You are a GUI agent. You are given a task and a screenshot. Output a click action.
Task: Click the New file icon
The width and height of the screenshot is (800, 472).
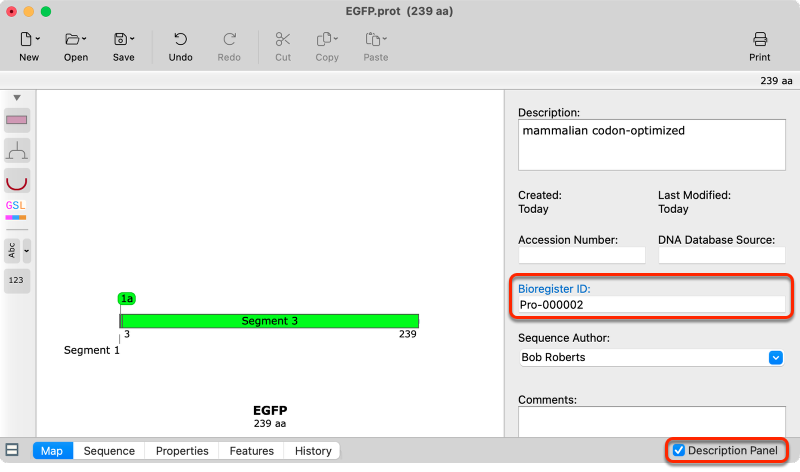point(26,39)
